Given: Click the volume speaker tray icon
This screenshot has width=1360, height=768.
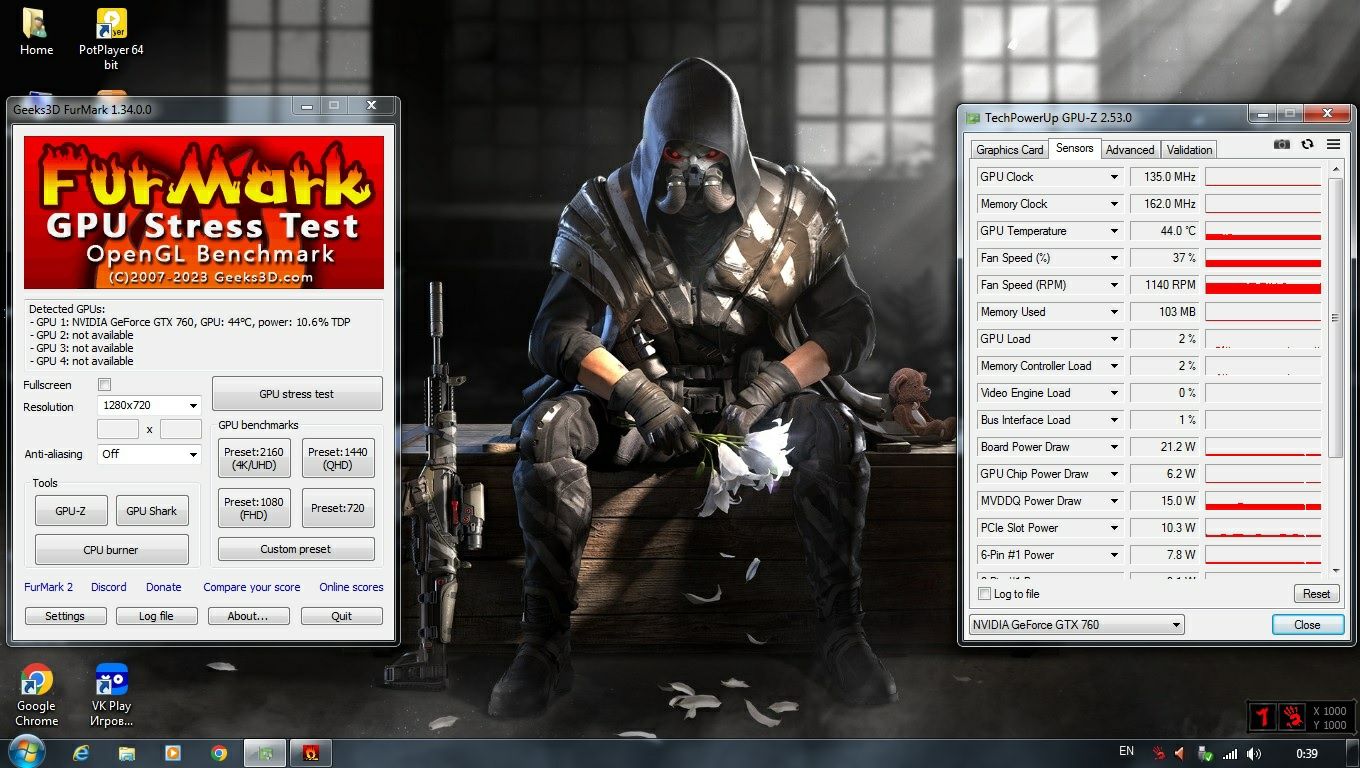Looking at the screenshot, I should 1253,753.
